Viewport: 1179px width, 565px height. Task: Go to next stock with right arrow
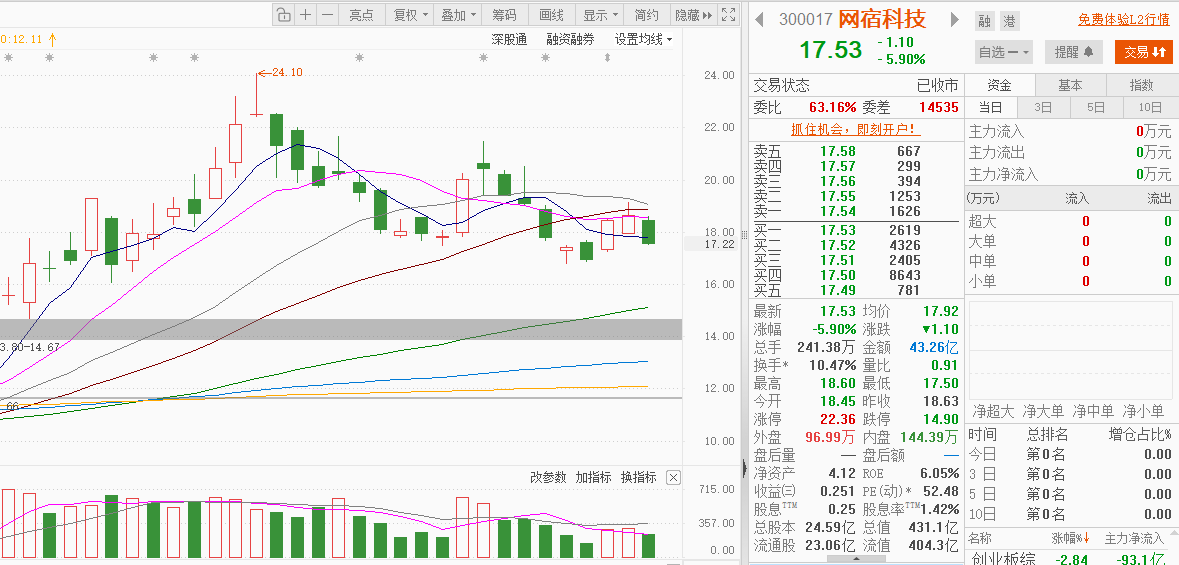pos(954,20)
